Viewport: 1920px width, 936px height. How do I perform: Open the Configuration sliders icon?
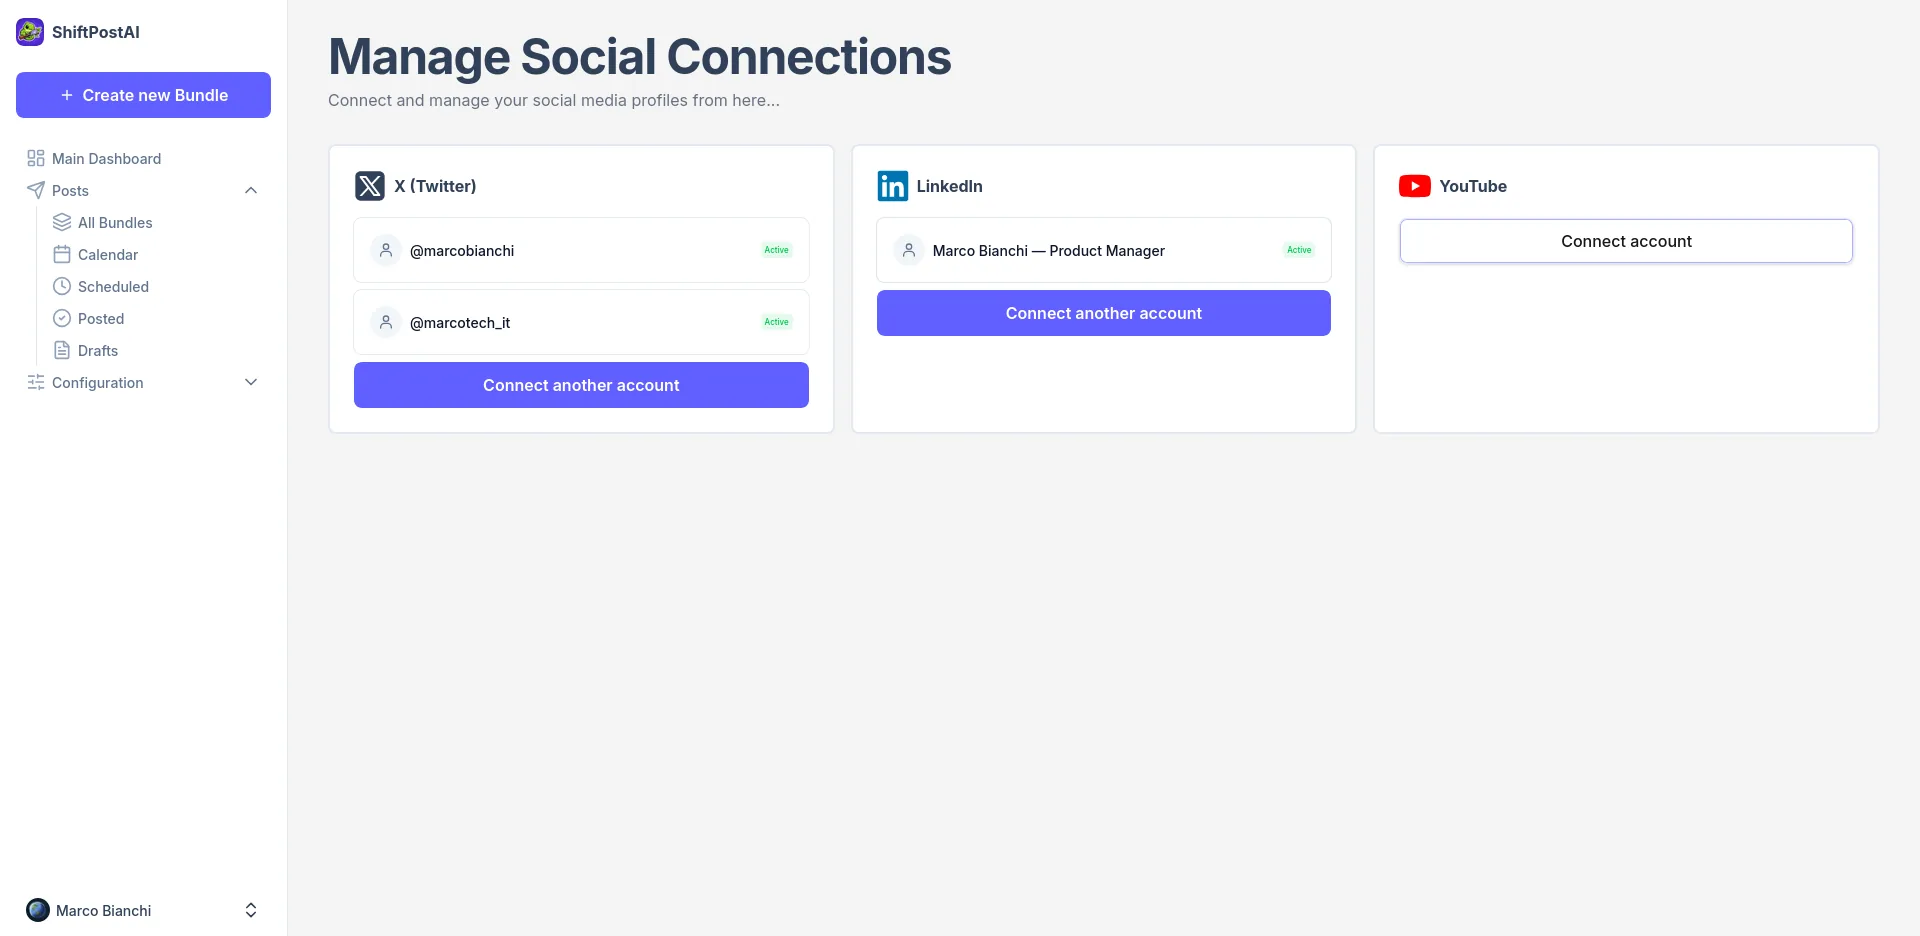click(x=36, y=382)
